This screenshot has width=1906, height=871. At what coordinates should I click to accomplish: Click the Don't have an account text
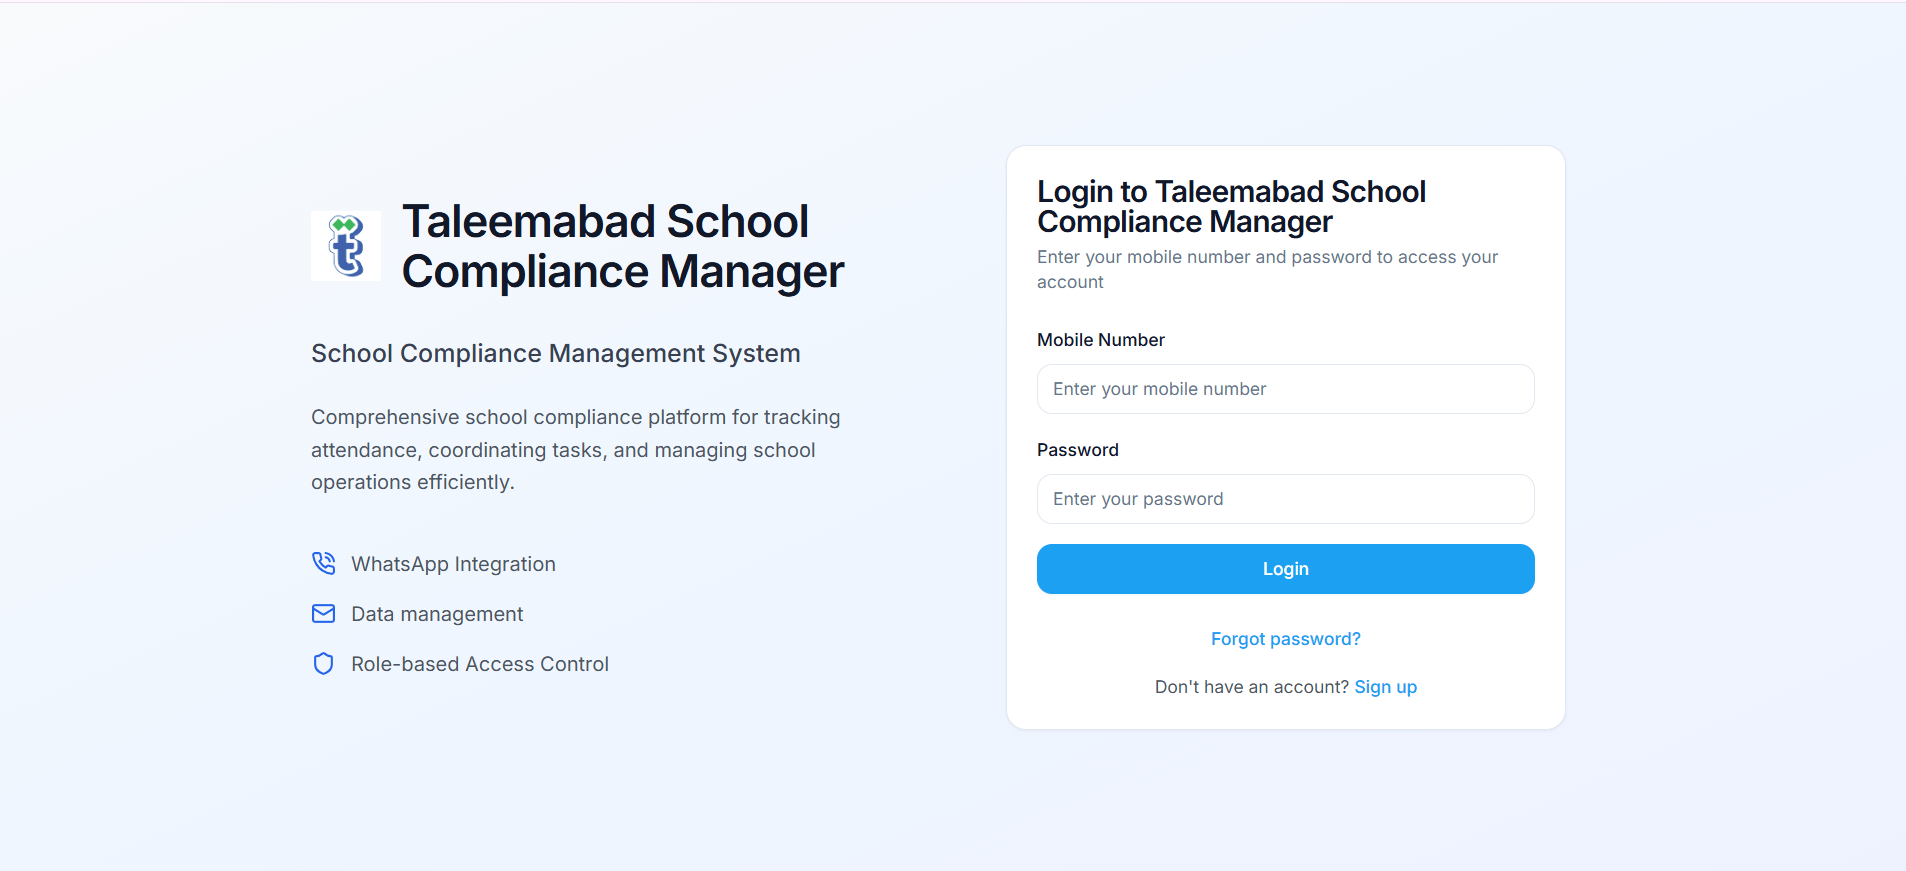[1251, 687]
